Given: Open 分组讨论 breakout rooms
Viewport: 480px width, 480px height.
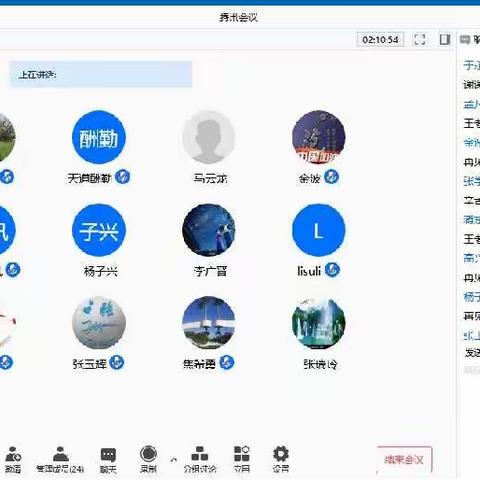Looking at the screenshot, I should [x=200, y=459].
